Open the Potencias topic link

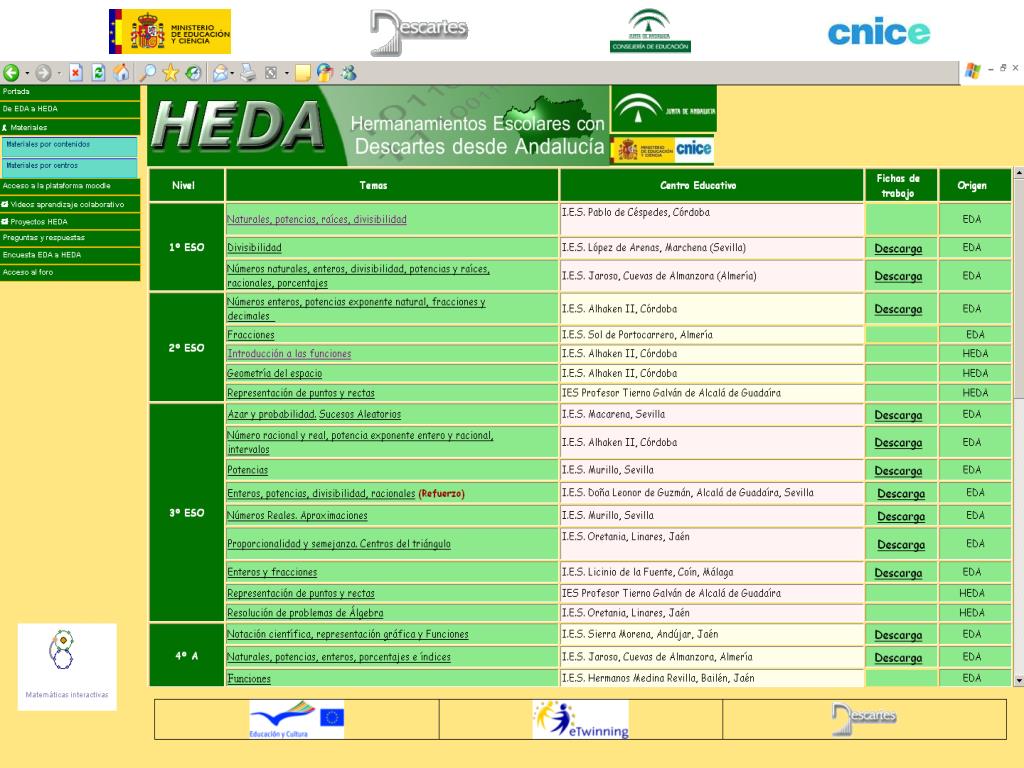[248, 470]
